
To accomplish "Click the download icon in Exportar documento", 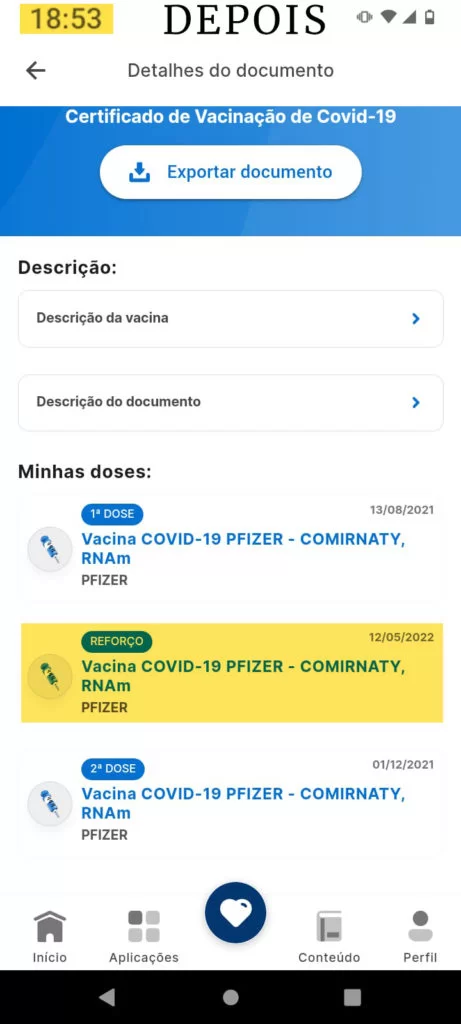I will coord(139,172).
